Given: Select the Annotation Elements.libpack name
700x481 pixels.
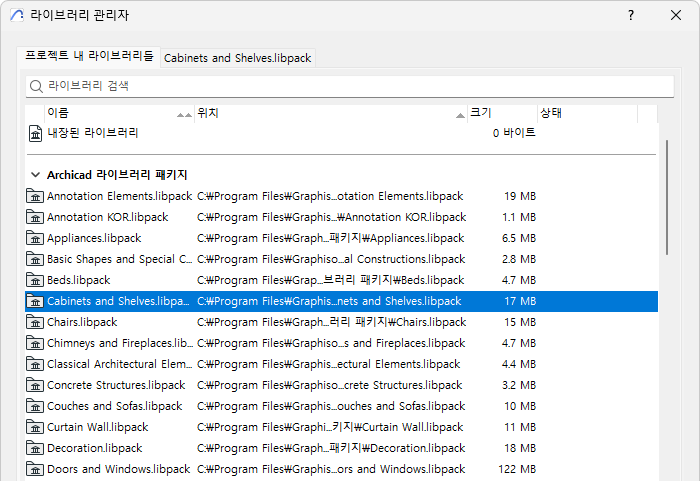Looking at the screenshot, I should point(120,196).
